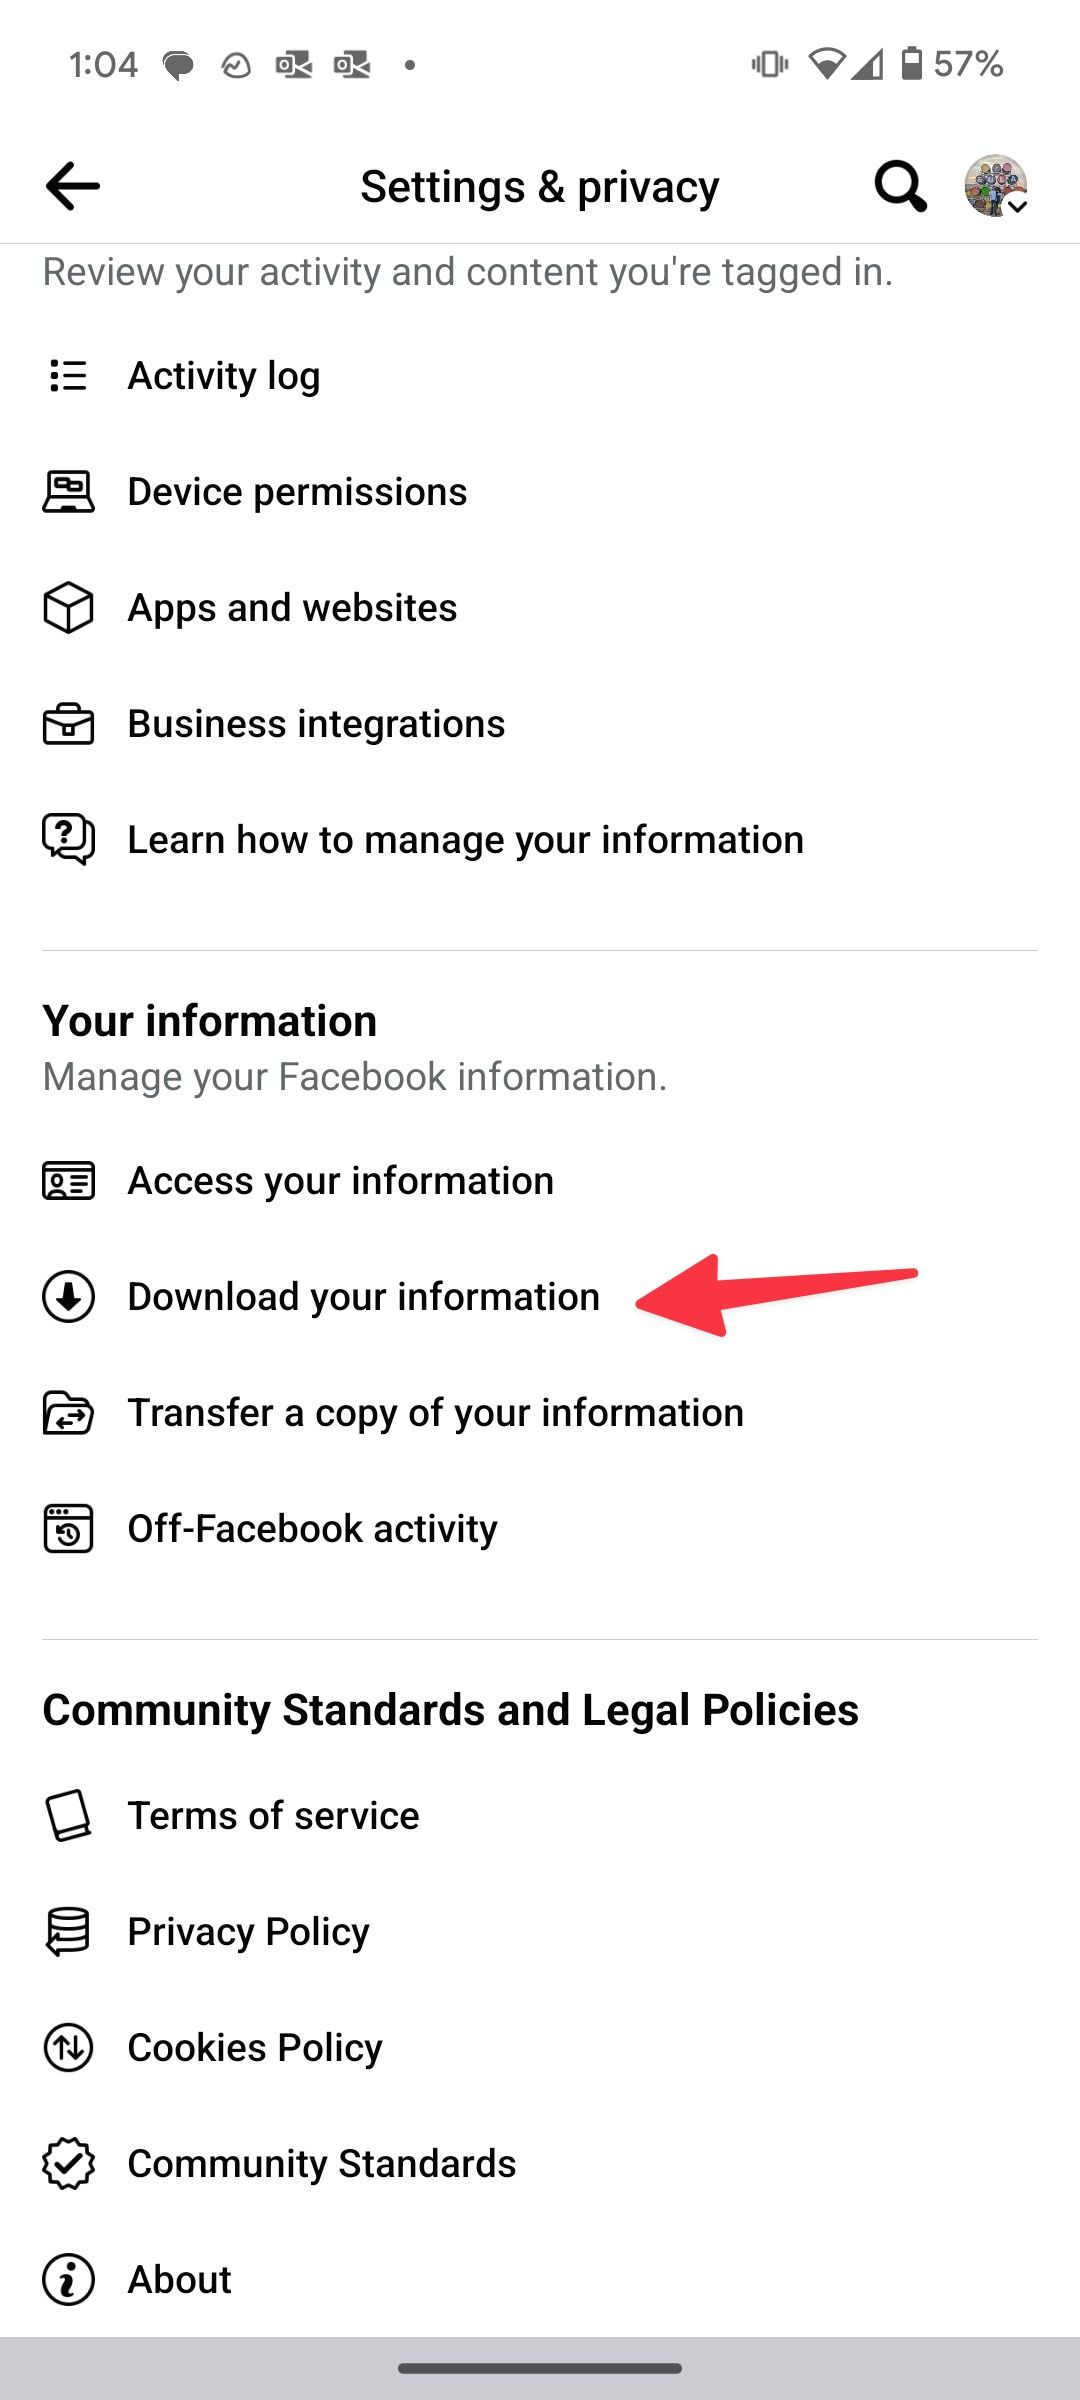Click the Off-Facebook activity history icon

point(67,1529)
